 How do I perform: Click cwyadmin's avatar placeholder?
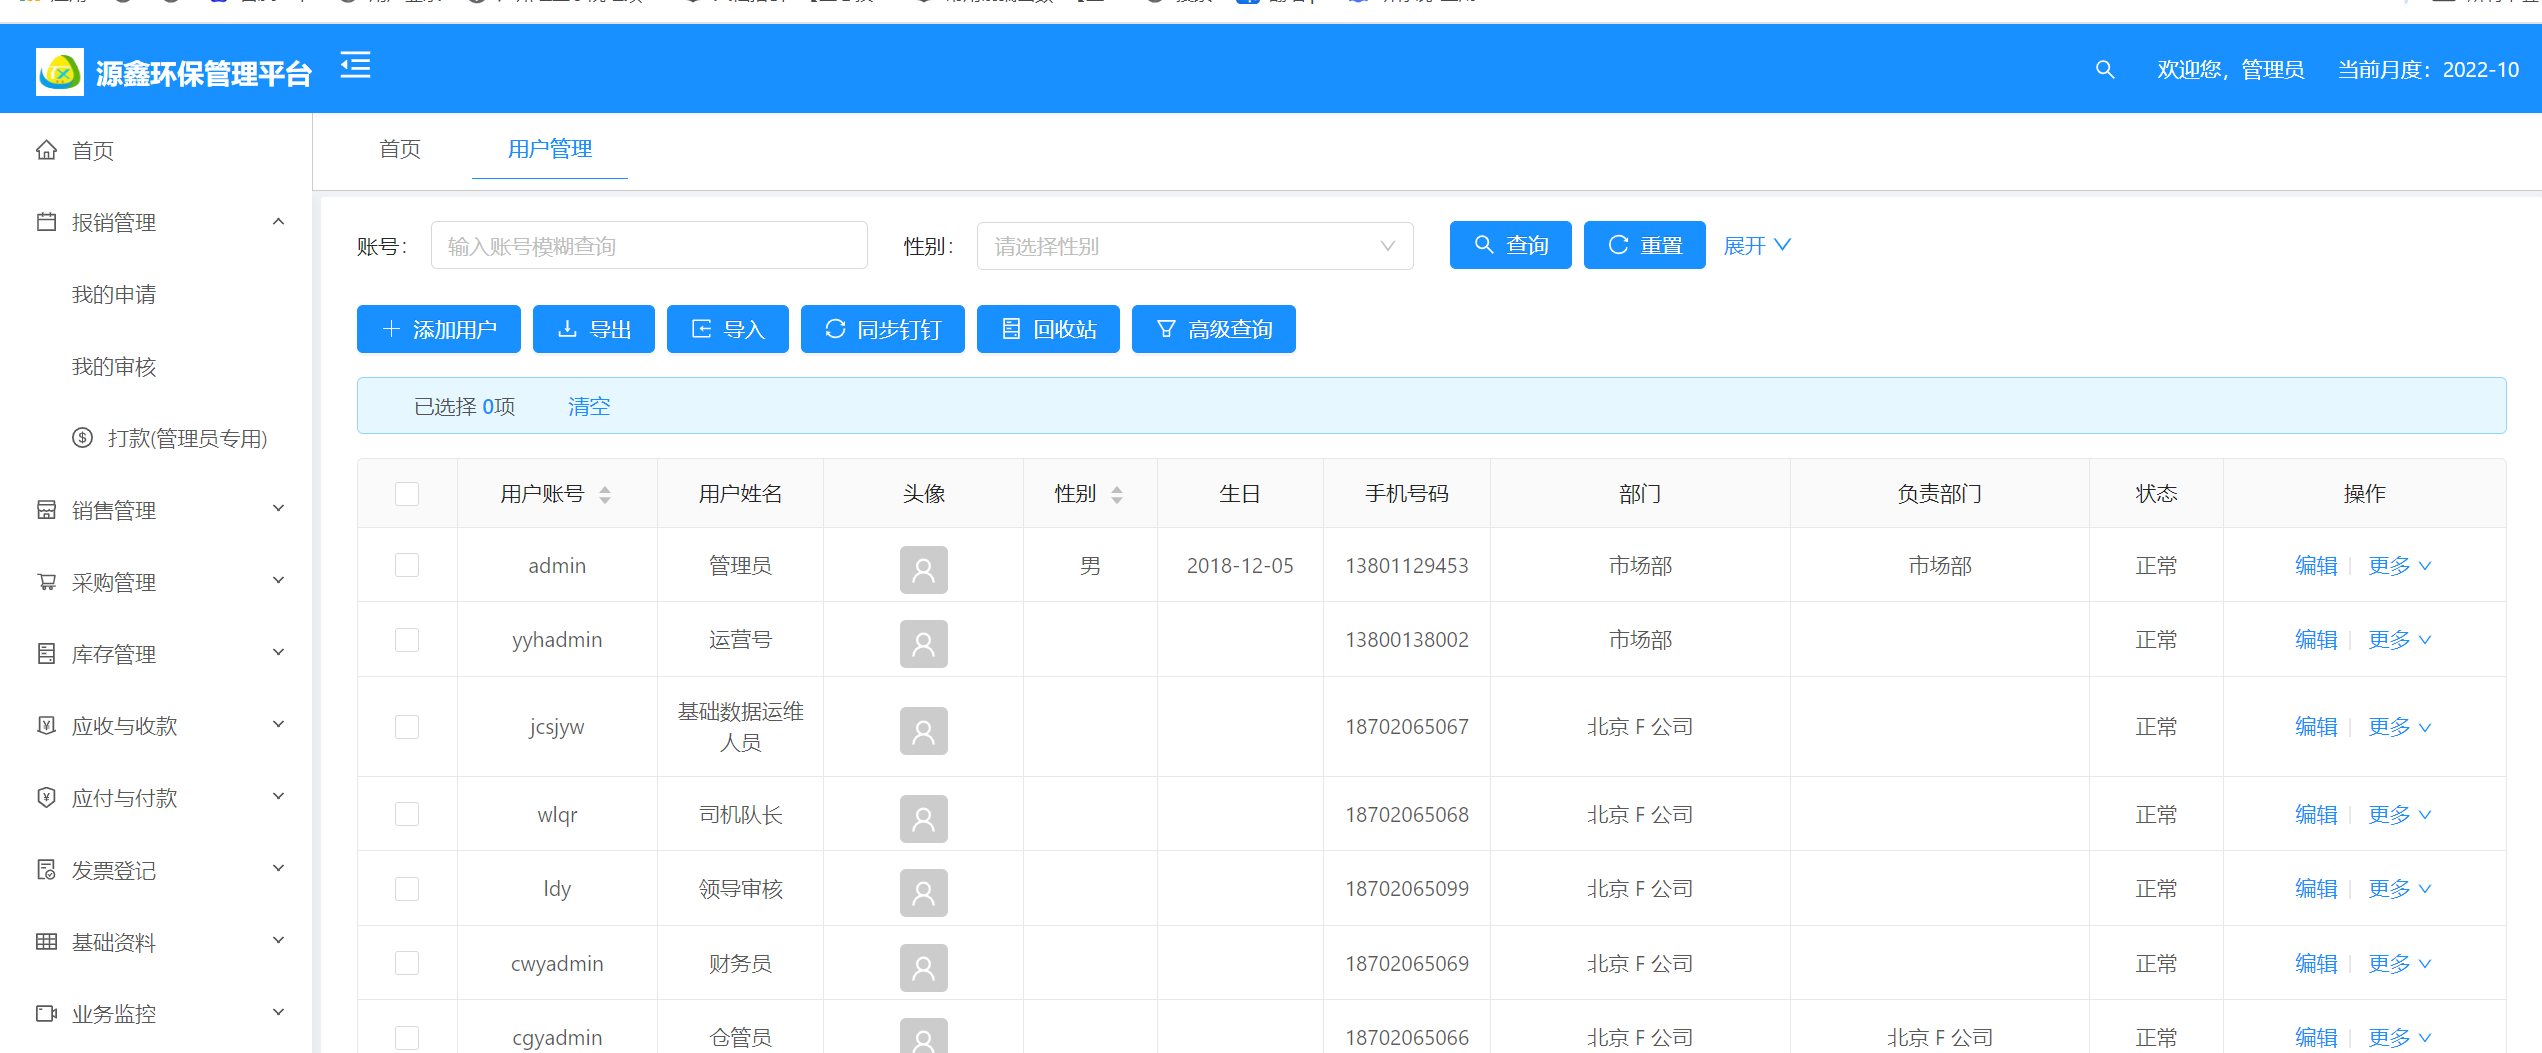pos(924,968)
